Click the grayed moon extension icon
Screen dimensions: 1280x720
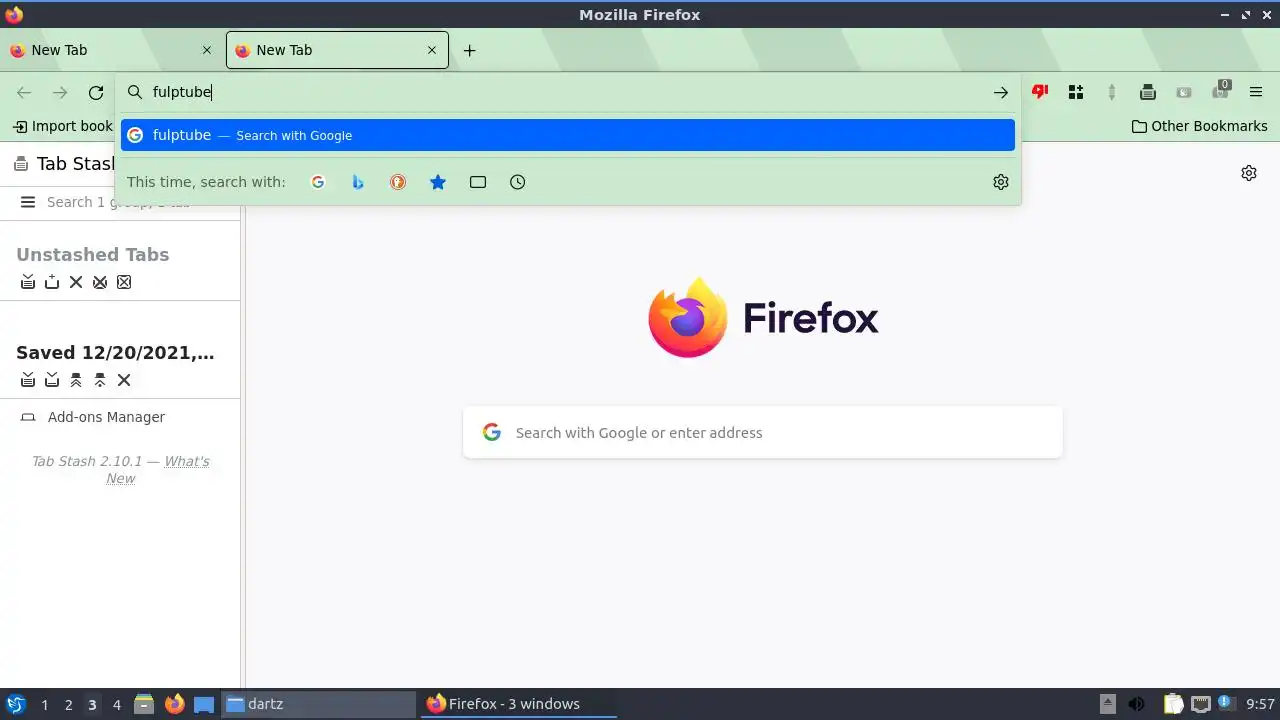point(1184,92)
